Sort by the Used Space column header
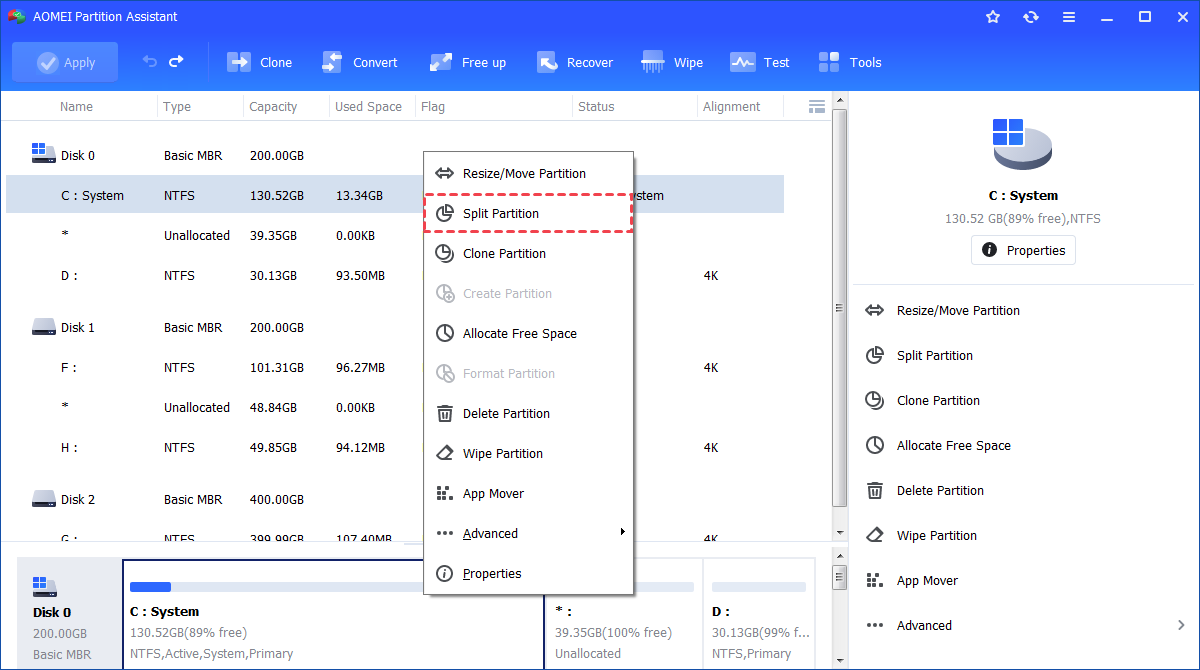The width and height of the screenshot is (1200, 670). [368, 106]
